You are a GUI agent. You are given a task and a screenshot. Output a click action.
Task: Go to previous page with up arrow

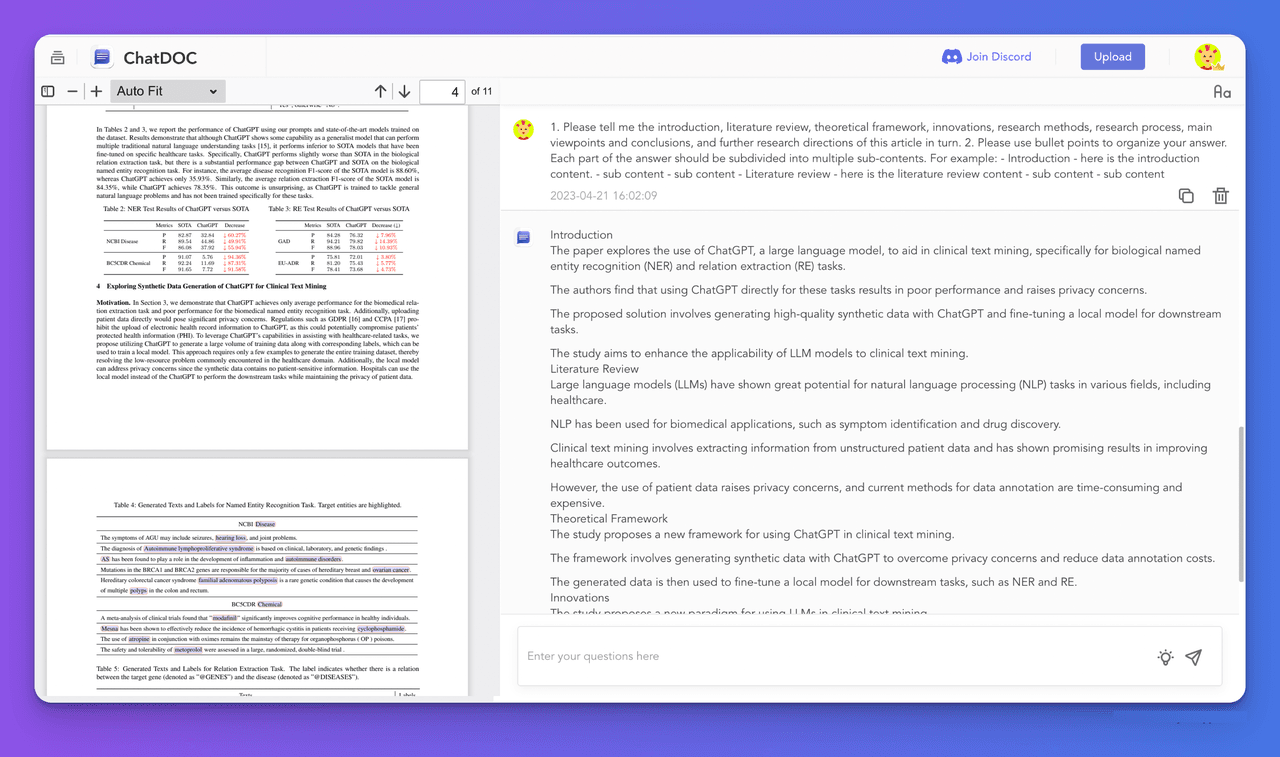coord(380,91)
